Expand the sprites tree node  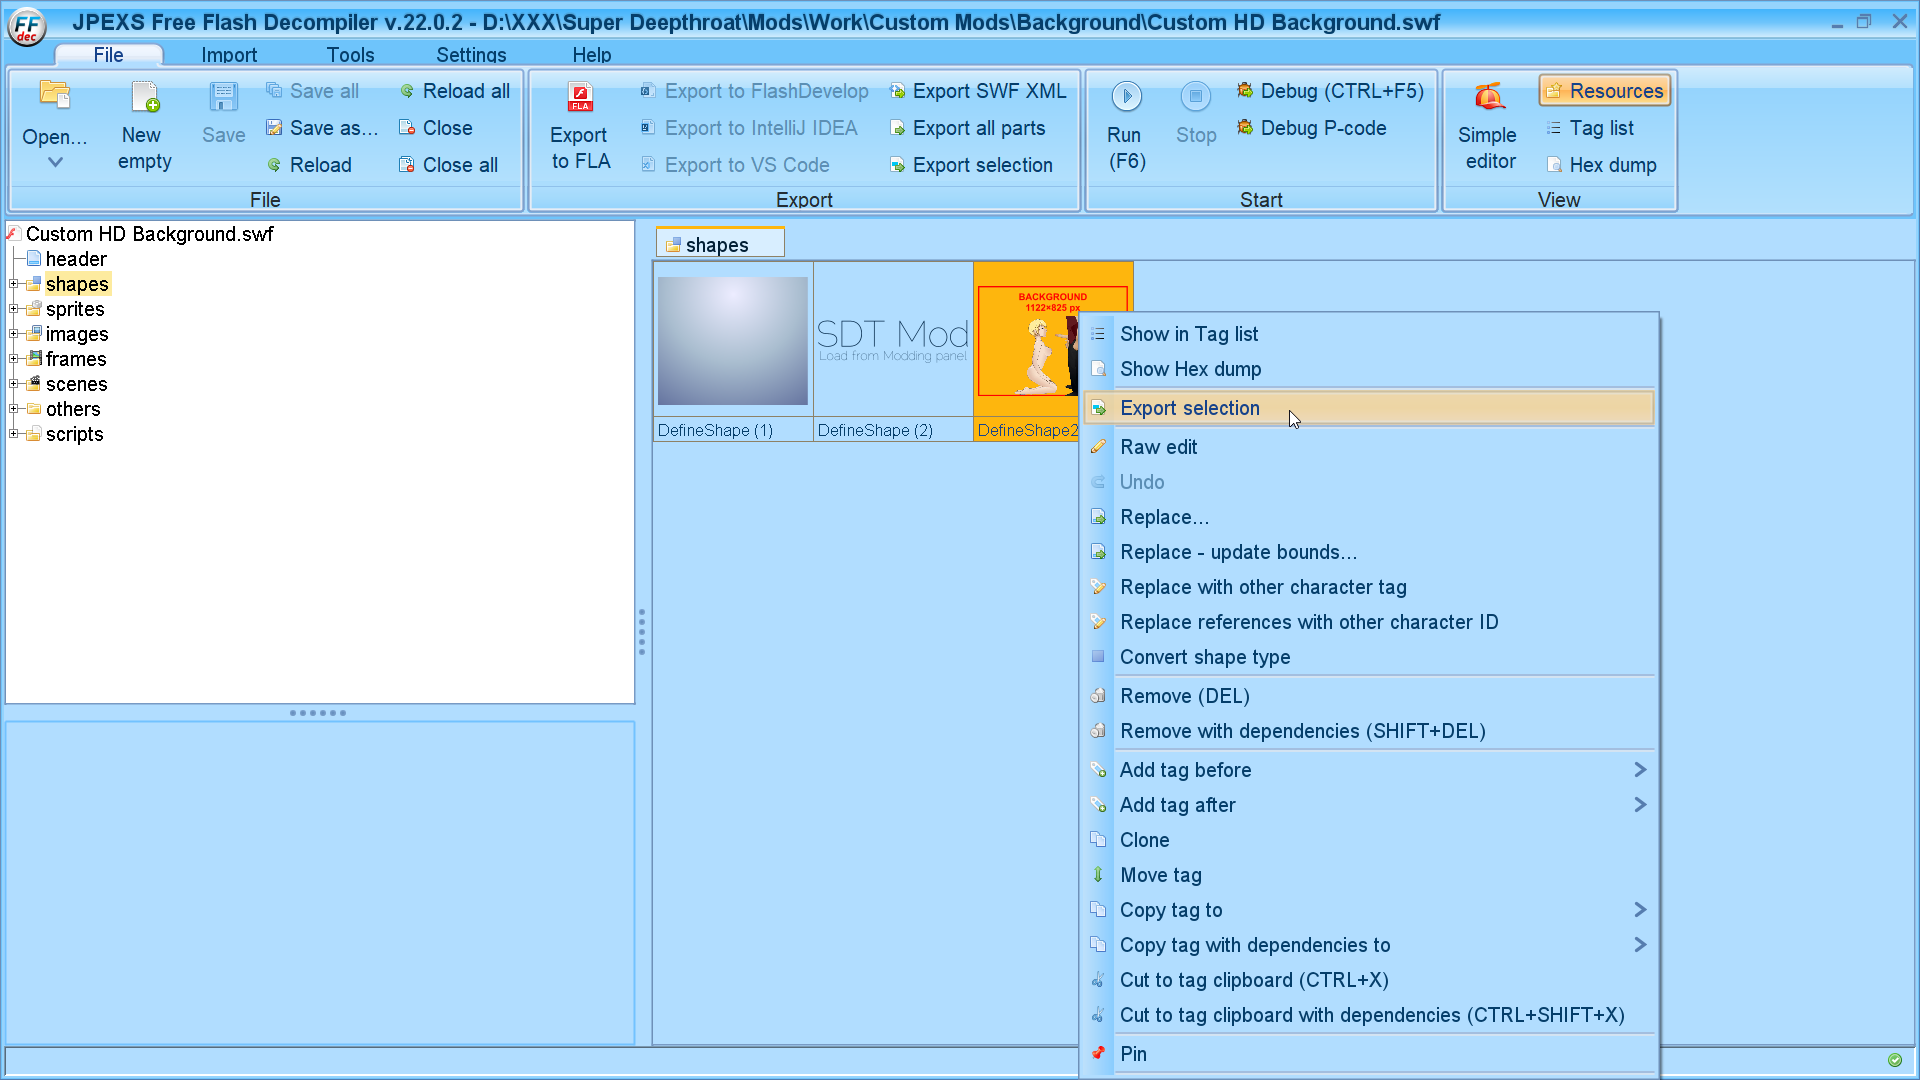pos(14,309)
